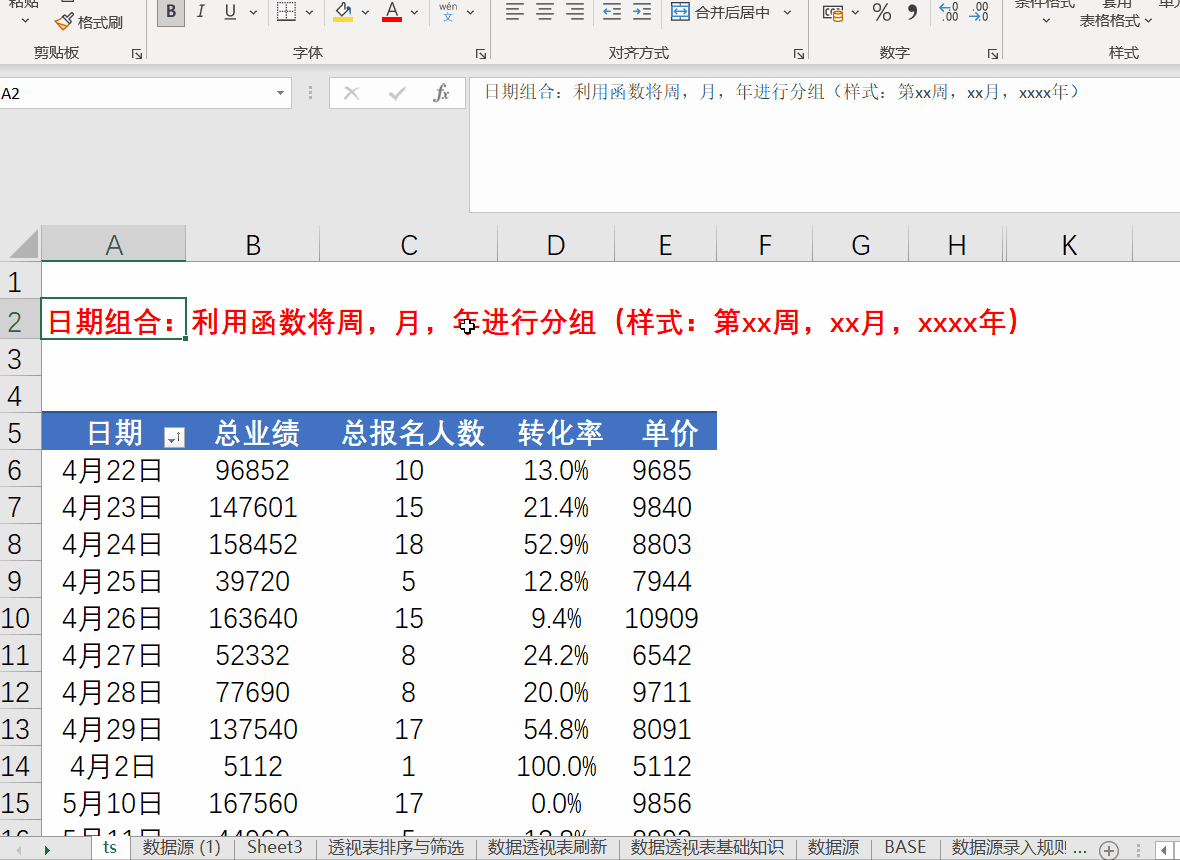
Task: Click the borders icon
Action: 286,12
